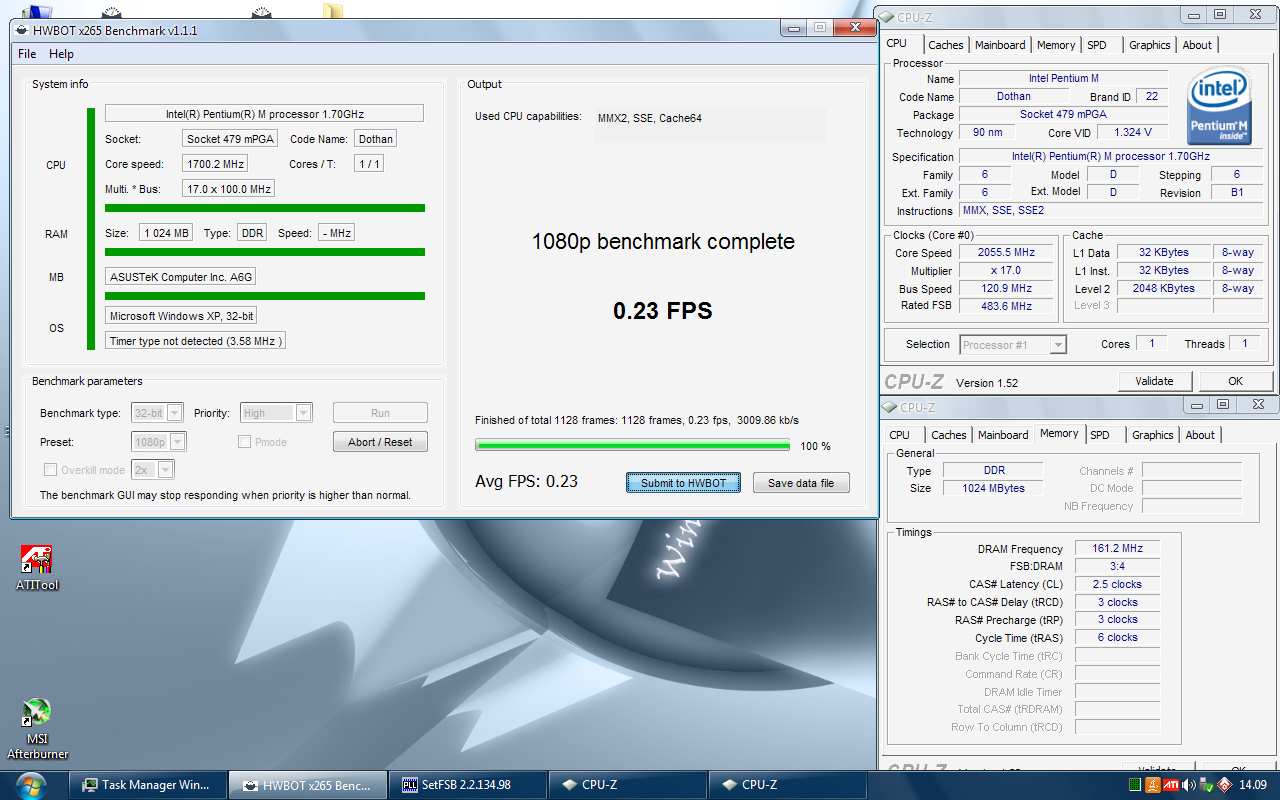Open the ATITool desktop shortcut
The height and width of the screenshot is (800, 1280).
pos(36,569)
